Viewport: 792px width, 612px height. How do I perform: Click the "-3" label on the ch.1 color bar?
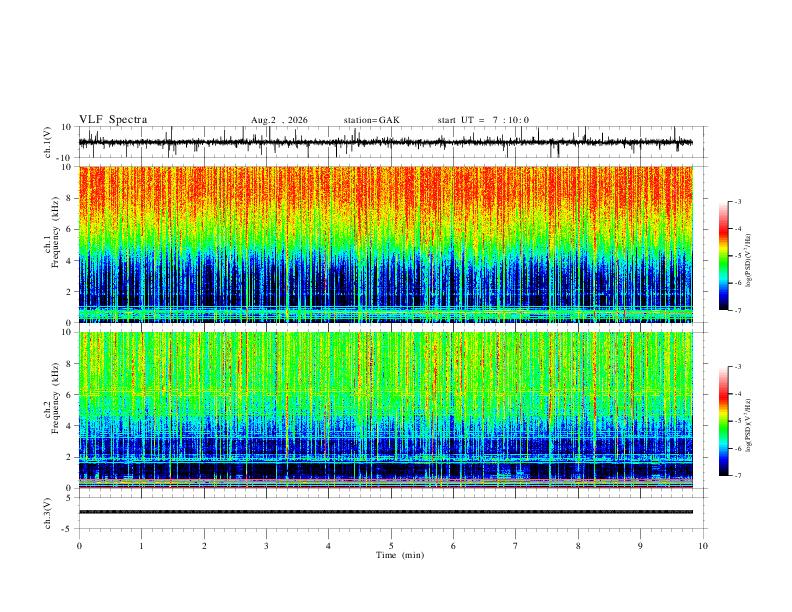737,201
